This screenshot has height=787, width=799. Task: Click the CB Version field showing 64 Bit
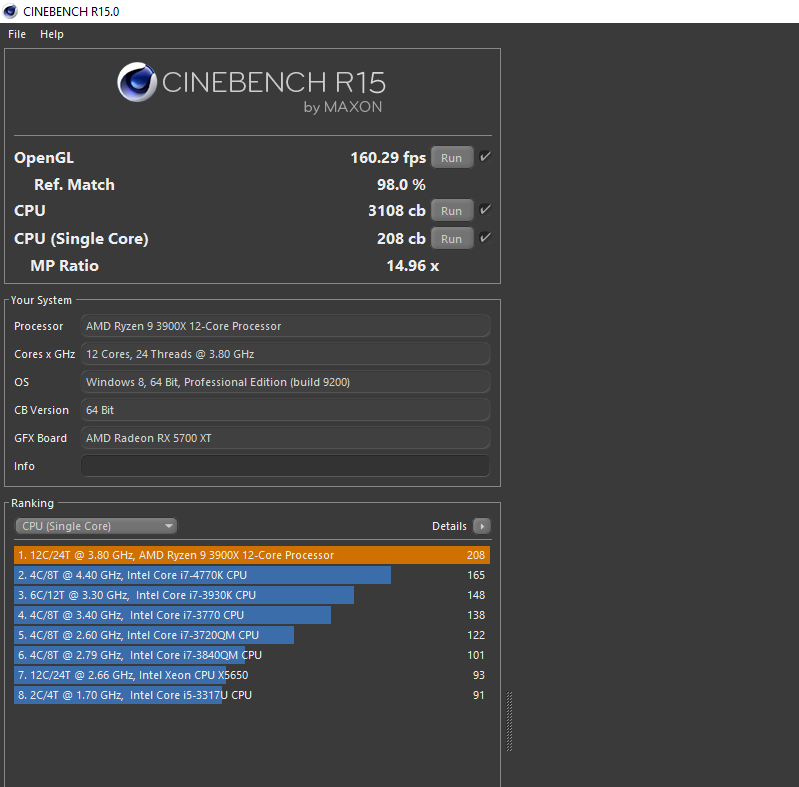click(285, 410)
